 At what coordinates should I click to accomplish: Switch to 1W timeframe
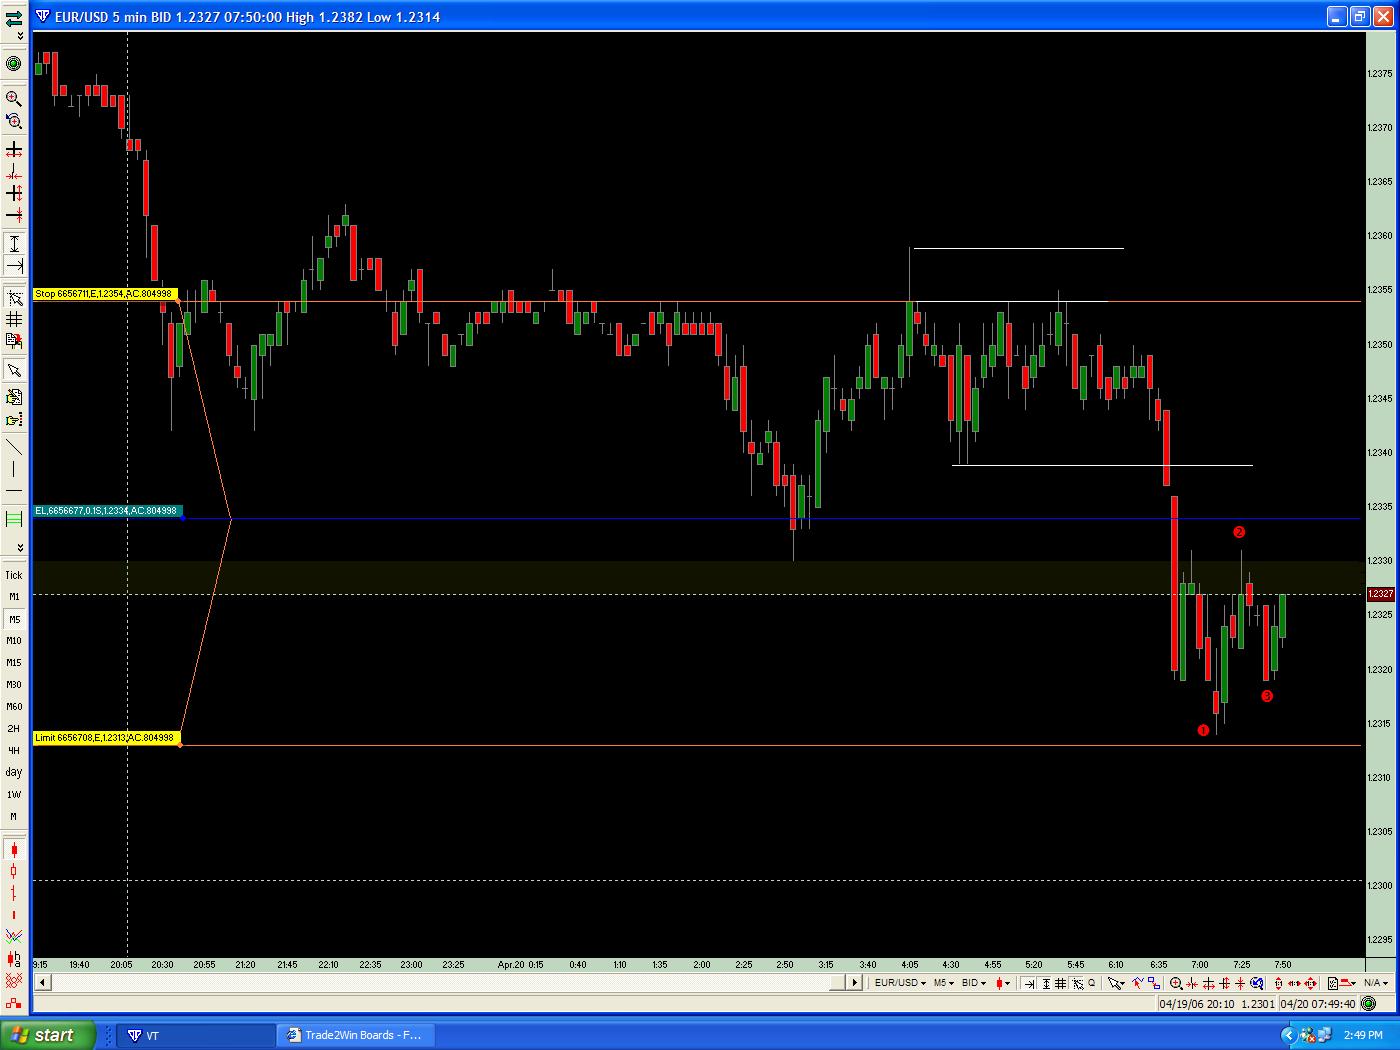(14, 795)
